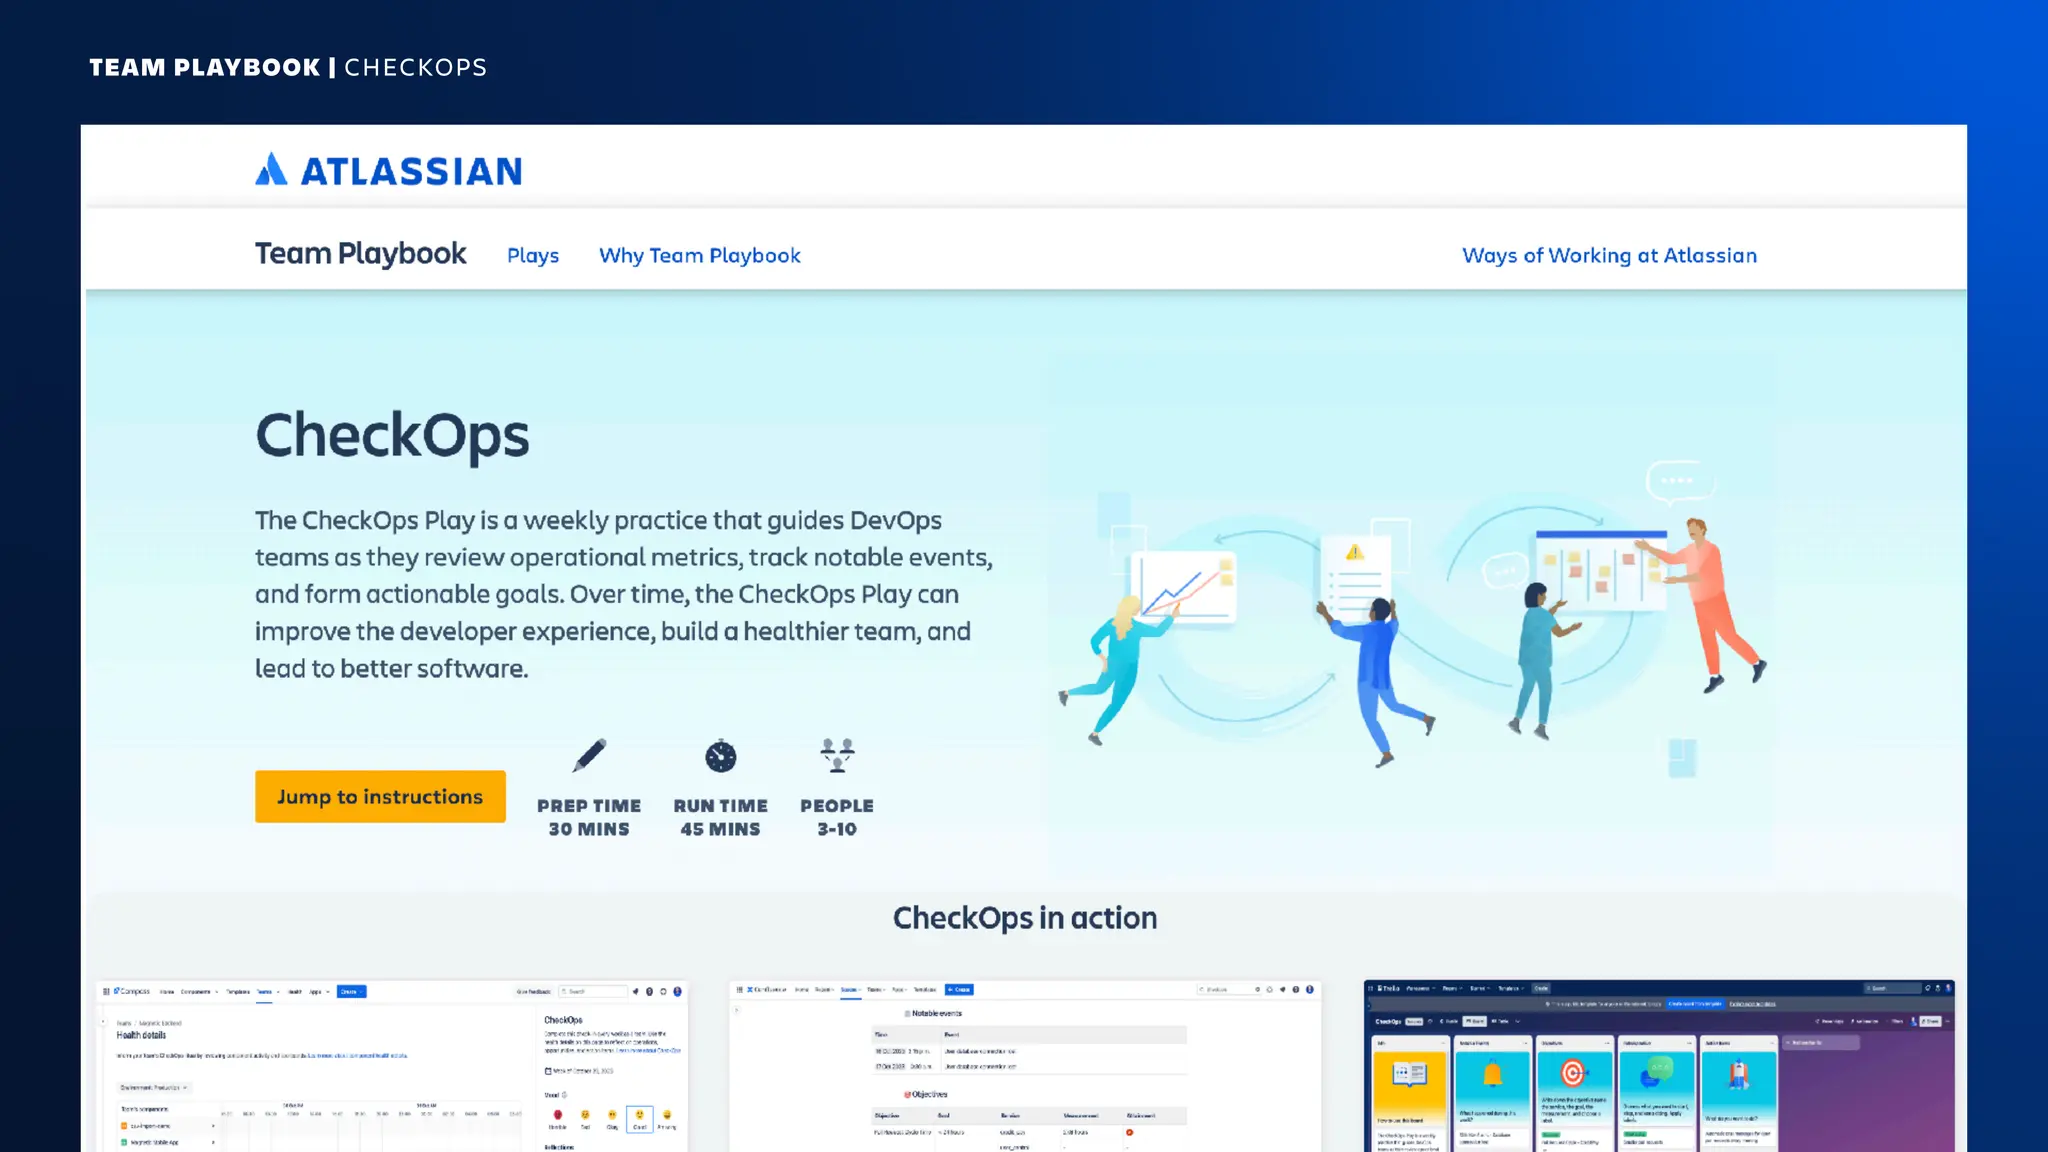
Task: Click search field in Trello screenshot
Action: 1893,988
